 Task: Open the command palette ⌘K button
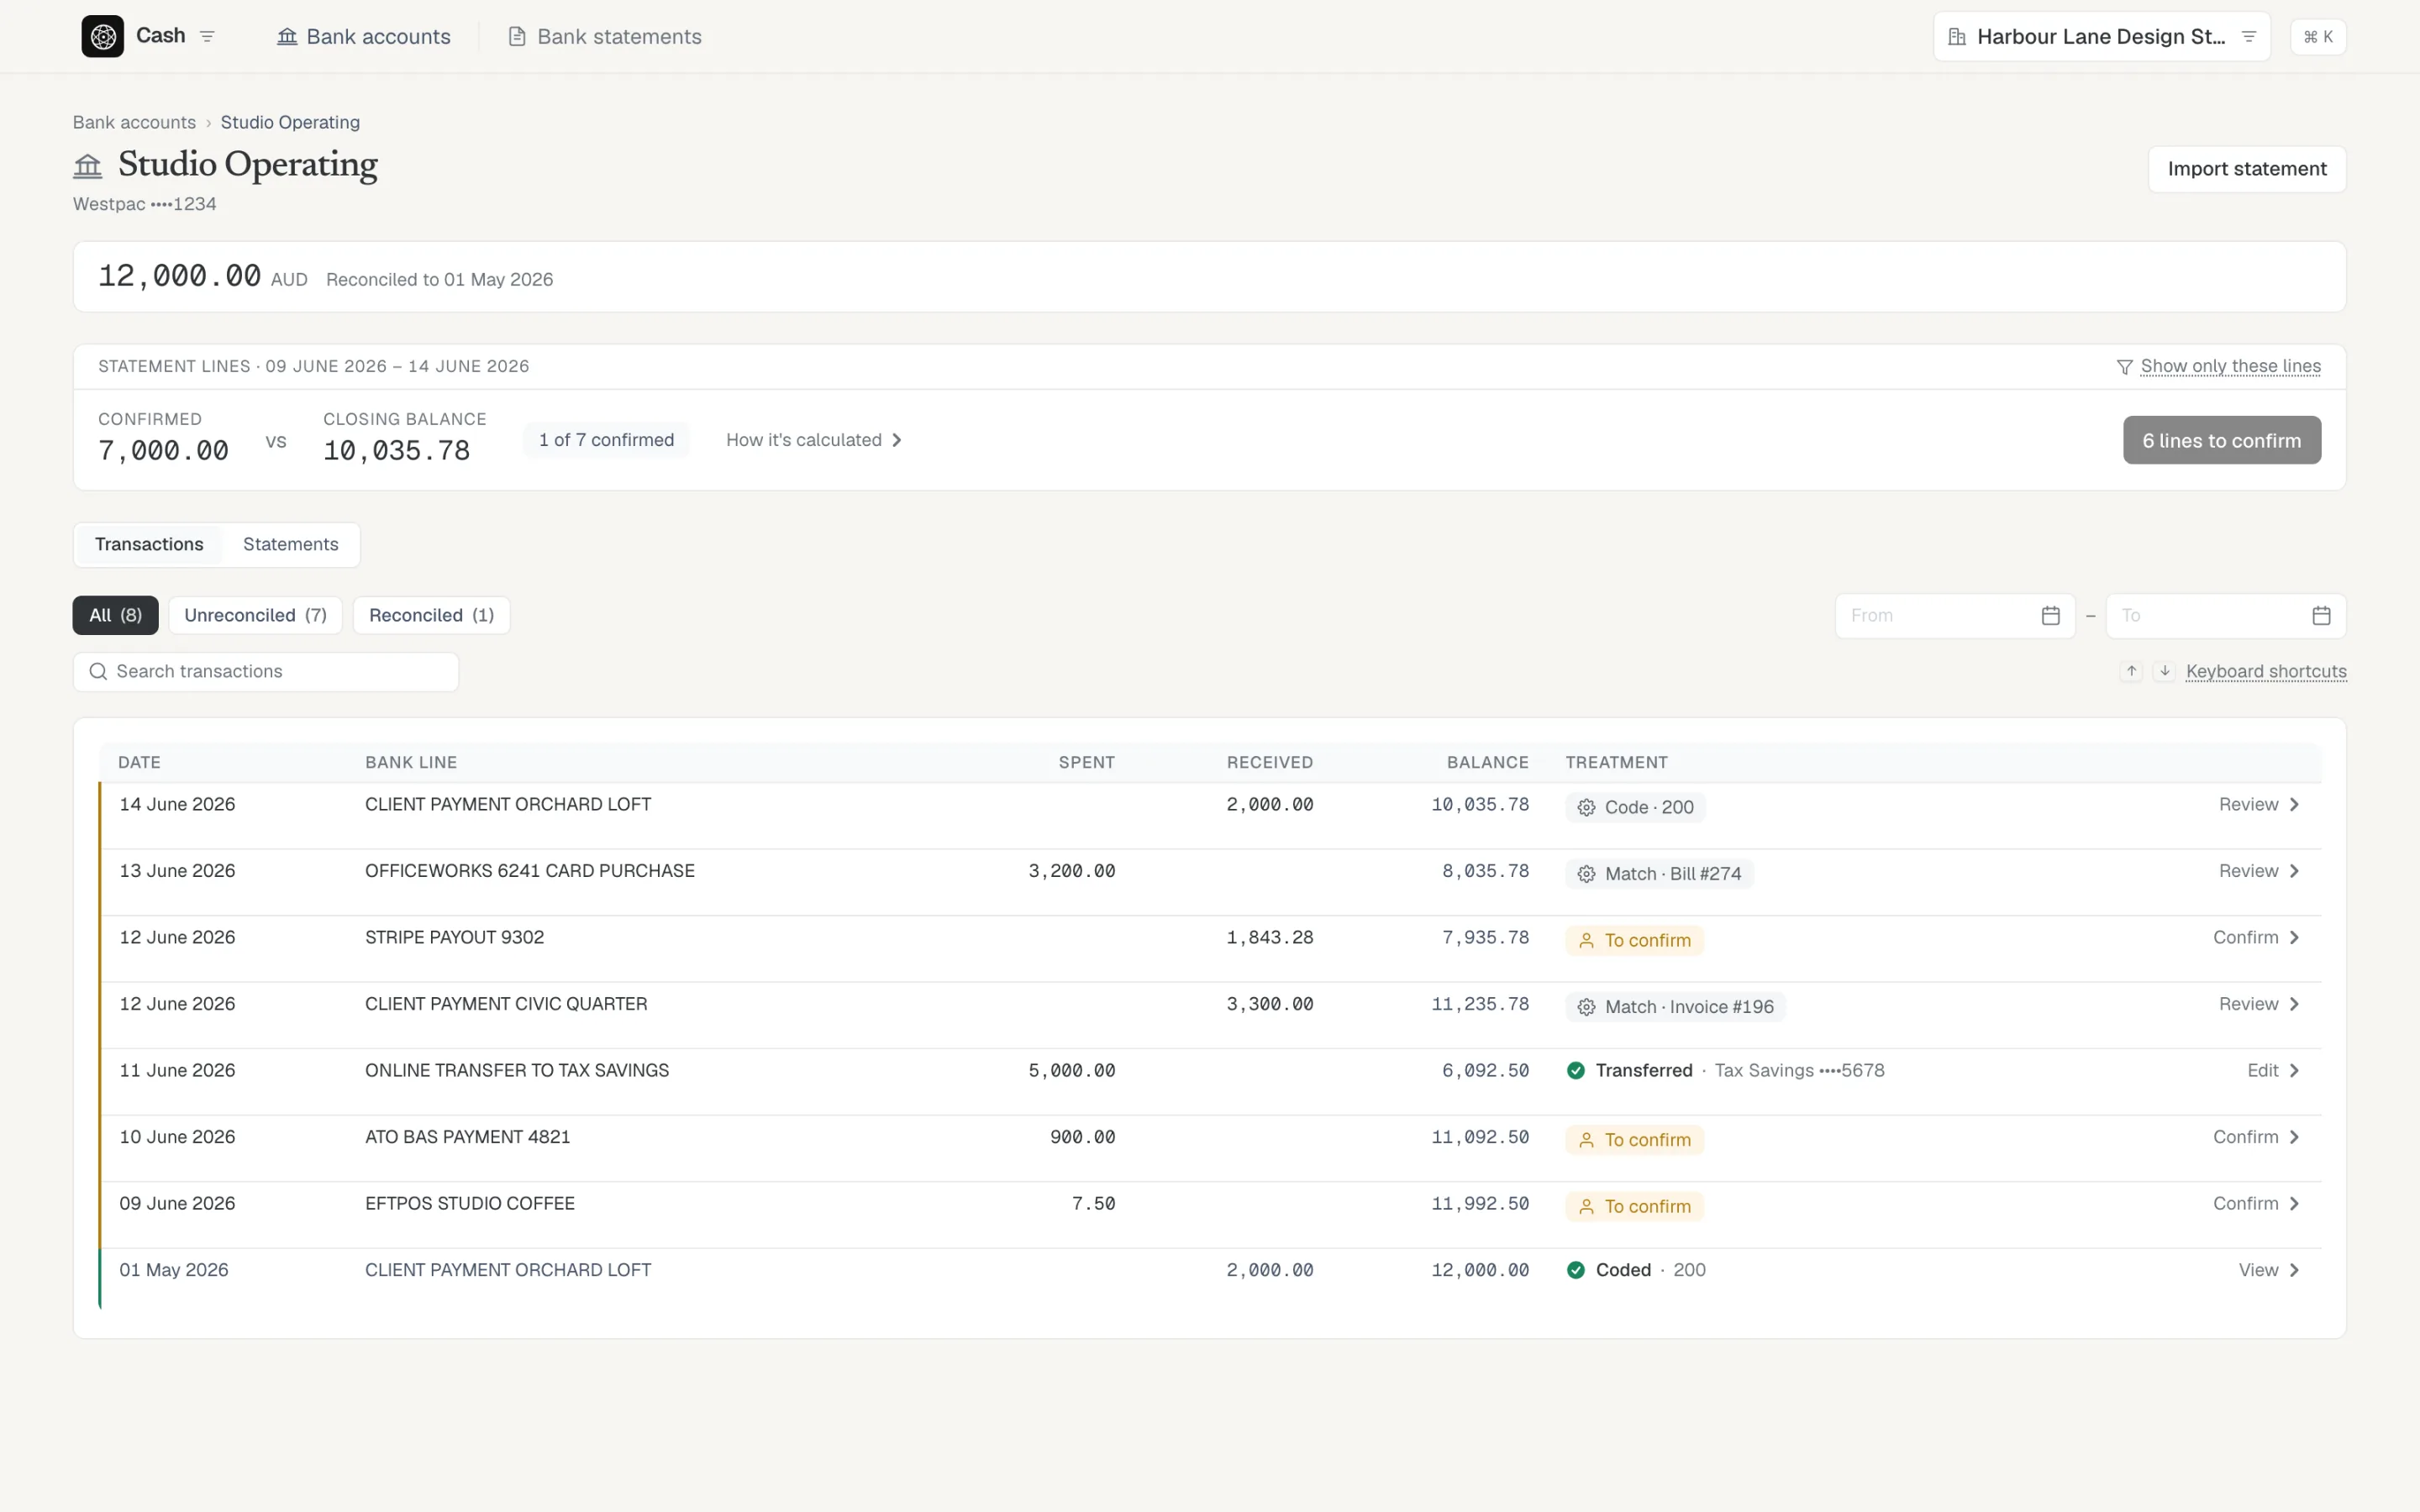click(x=2317, y=37)
